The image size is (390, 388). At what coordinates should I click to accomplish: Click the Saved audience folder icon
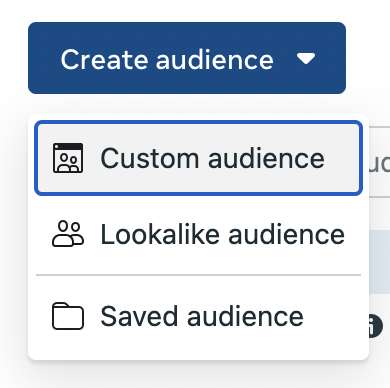pyautogui.click(x=68, y=316)
